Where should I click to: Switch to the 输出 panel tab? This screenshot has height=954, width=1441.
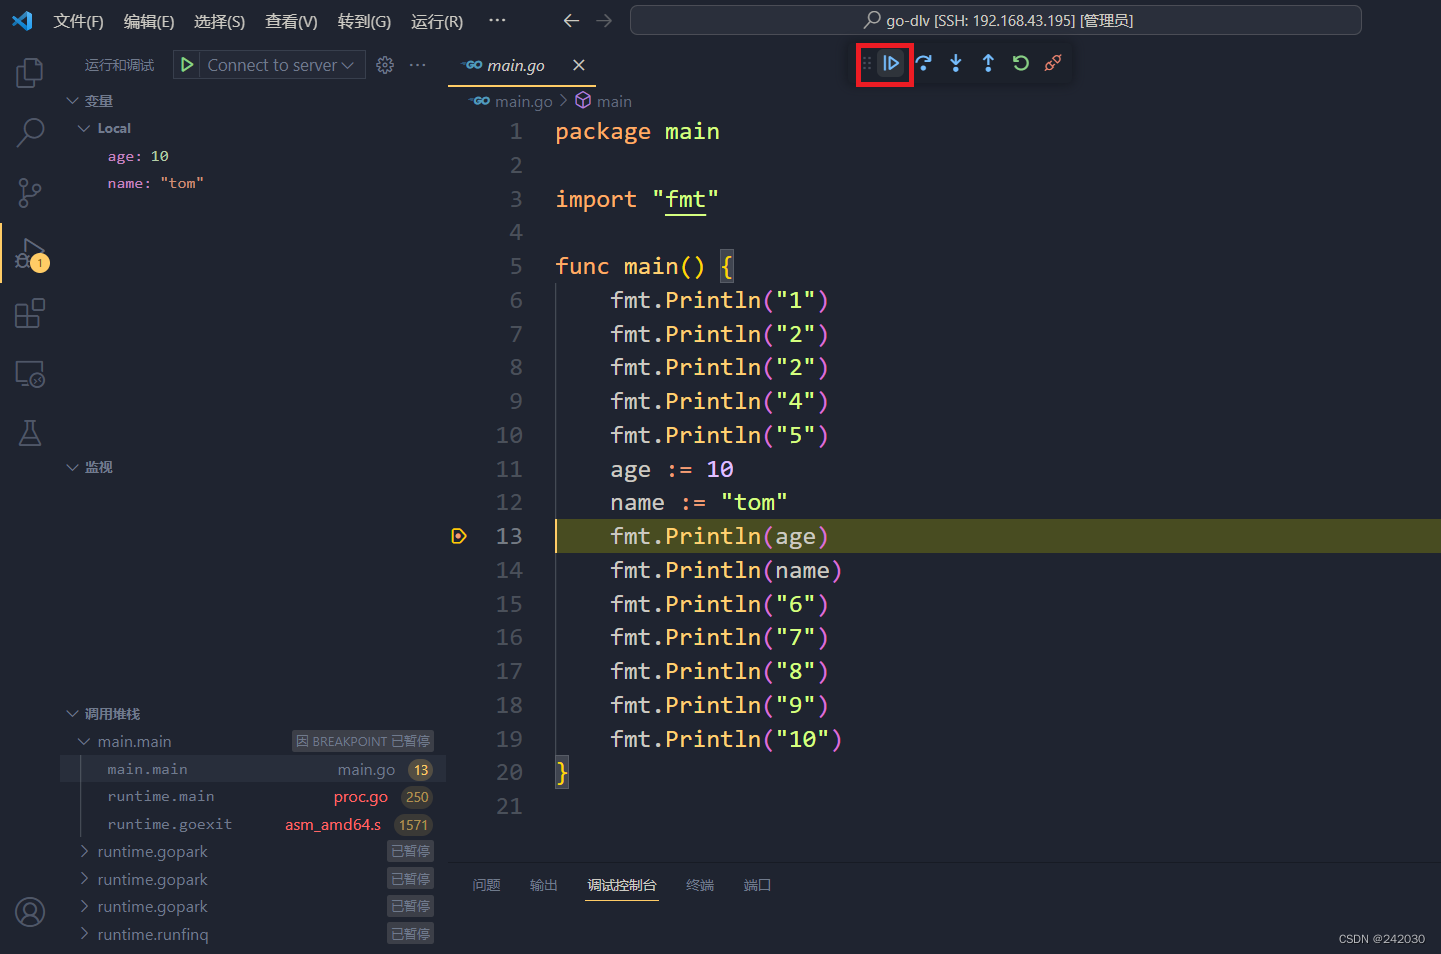tap(544, 885)
